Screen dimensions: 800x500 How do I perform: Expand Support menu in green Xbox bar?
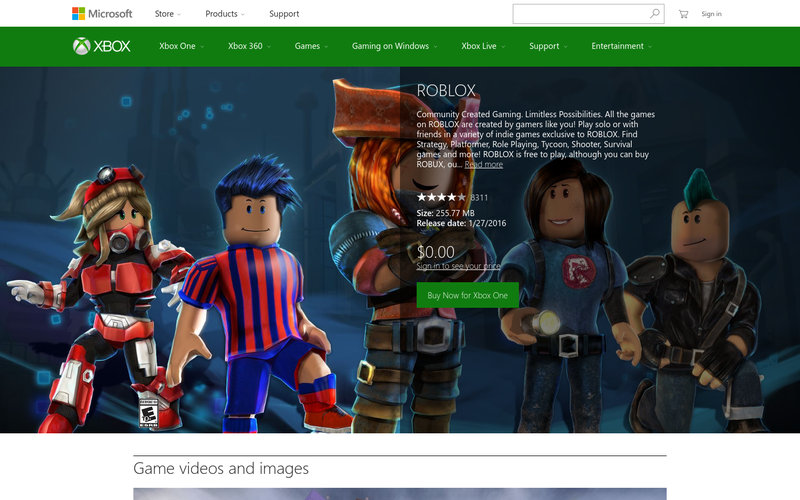(x=548, y=46)
